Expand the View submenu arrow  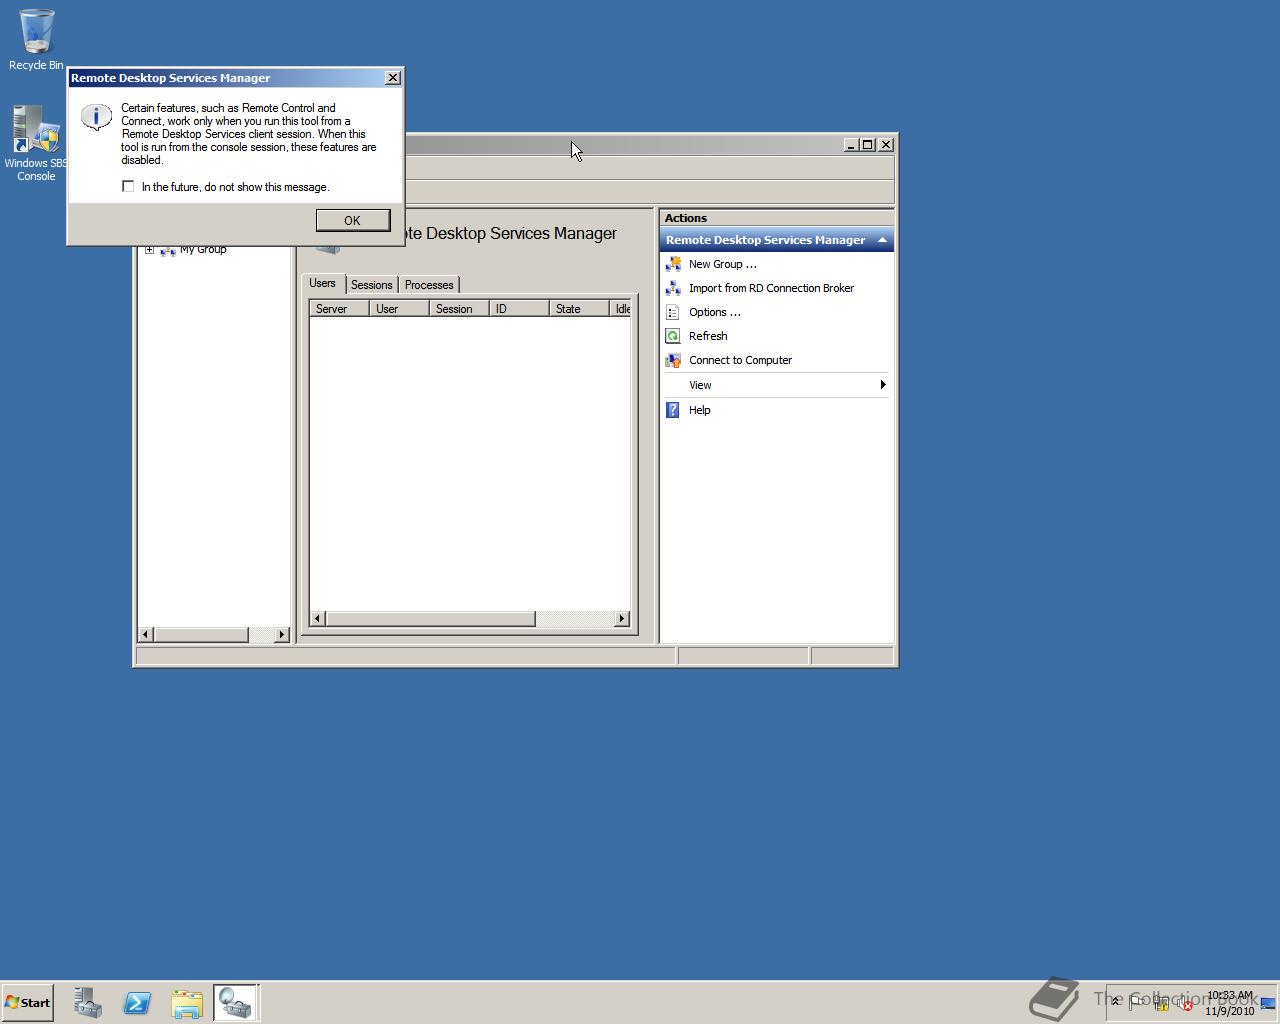tap(882, 385)
